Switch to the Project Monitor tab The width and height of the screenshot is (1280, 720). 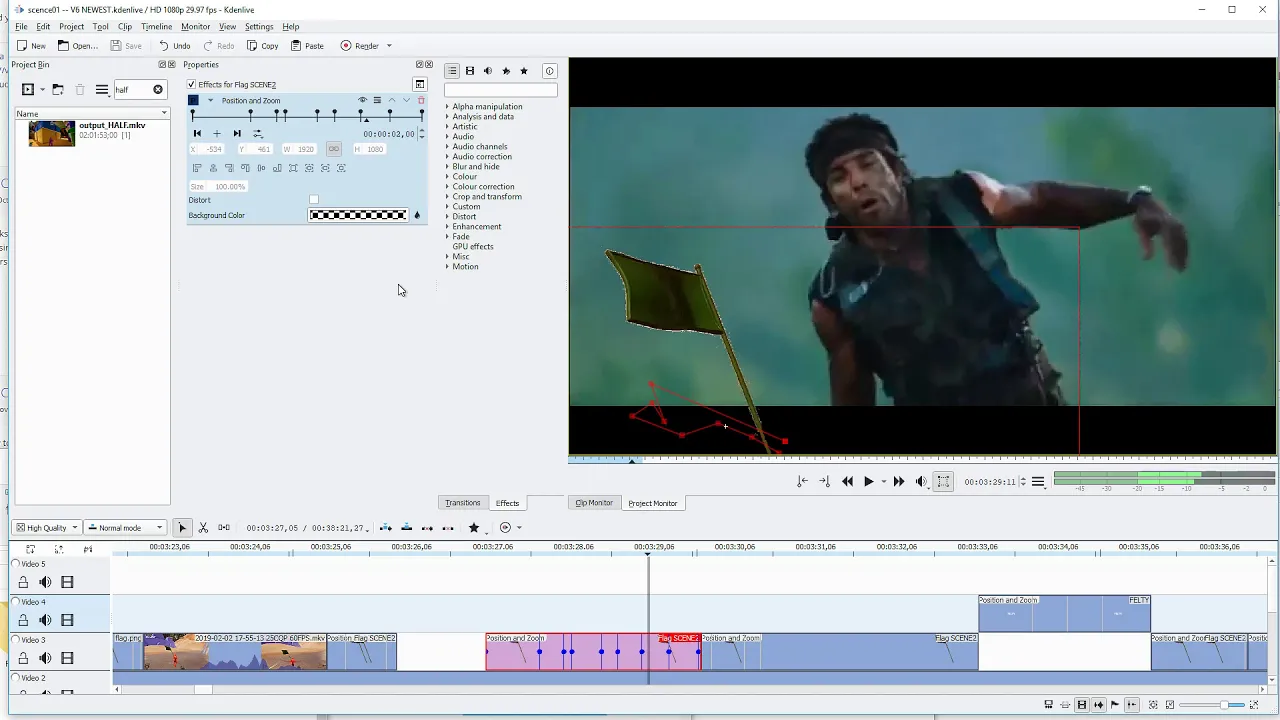pos(652,503)
